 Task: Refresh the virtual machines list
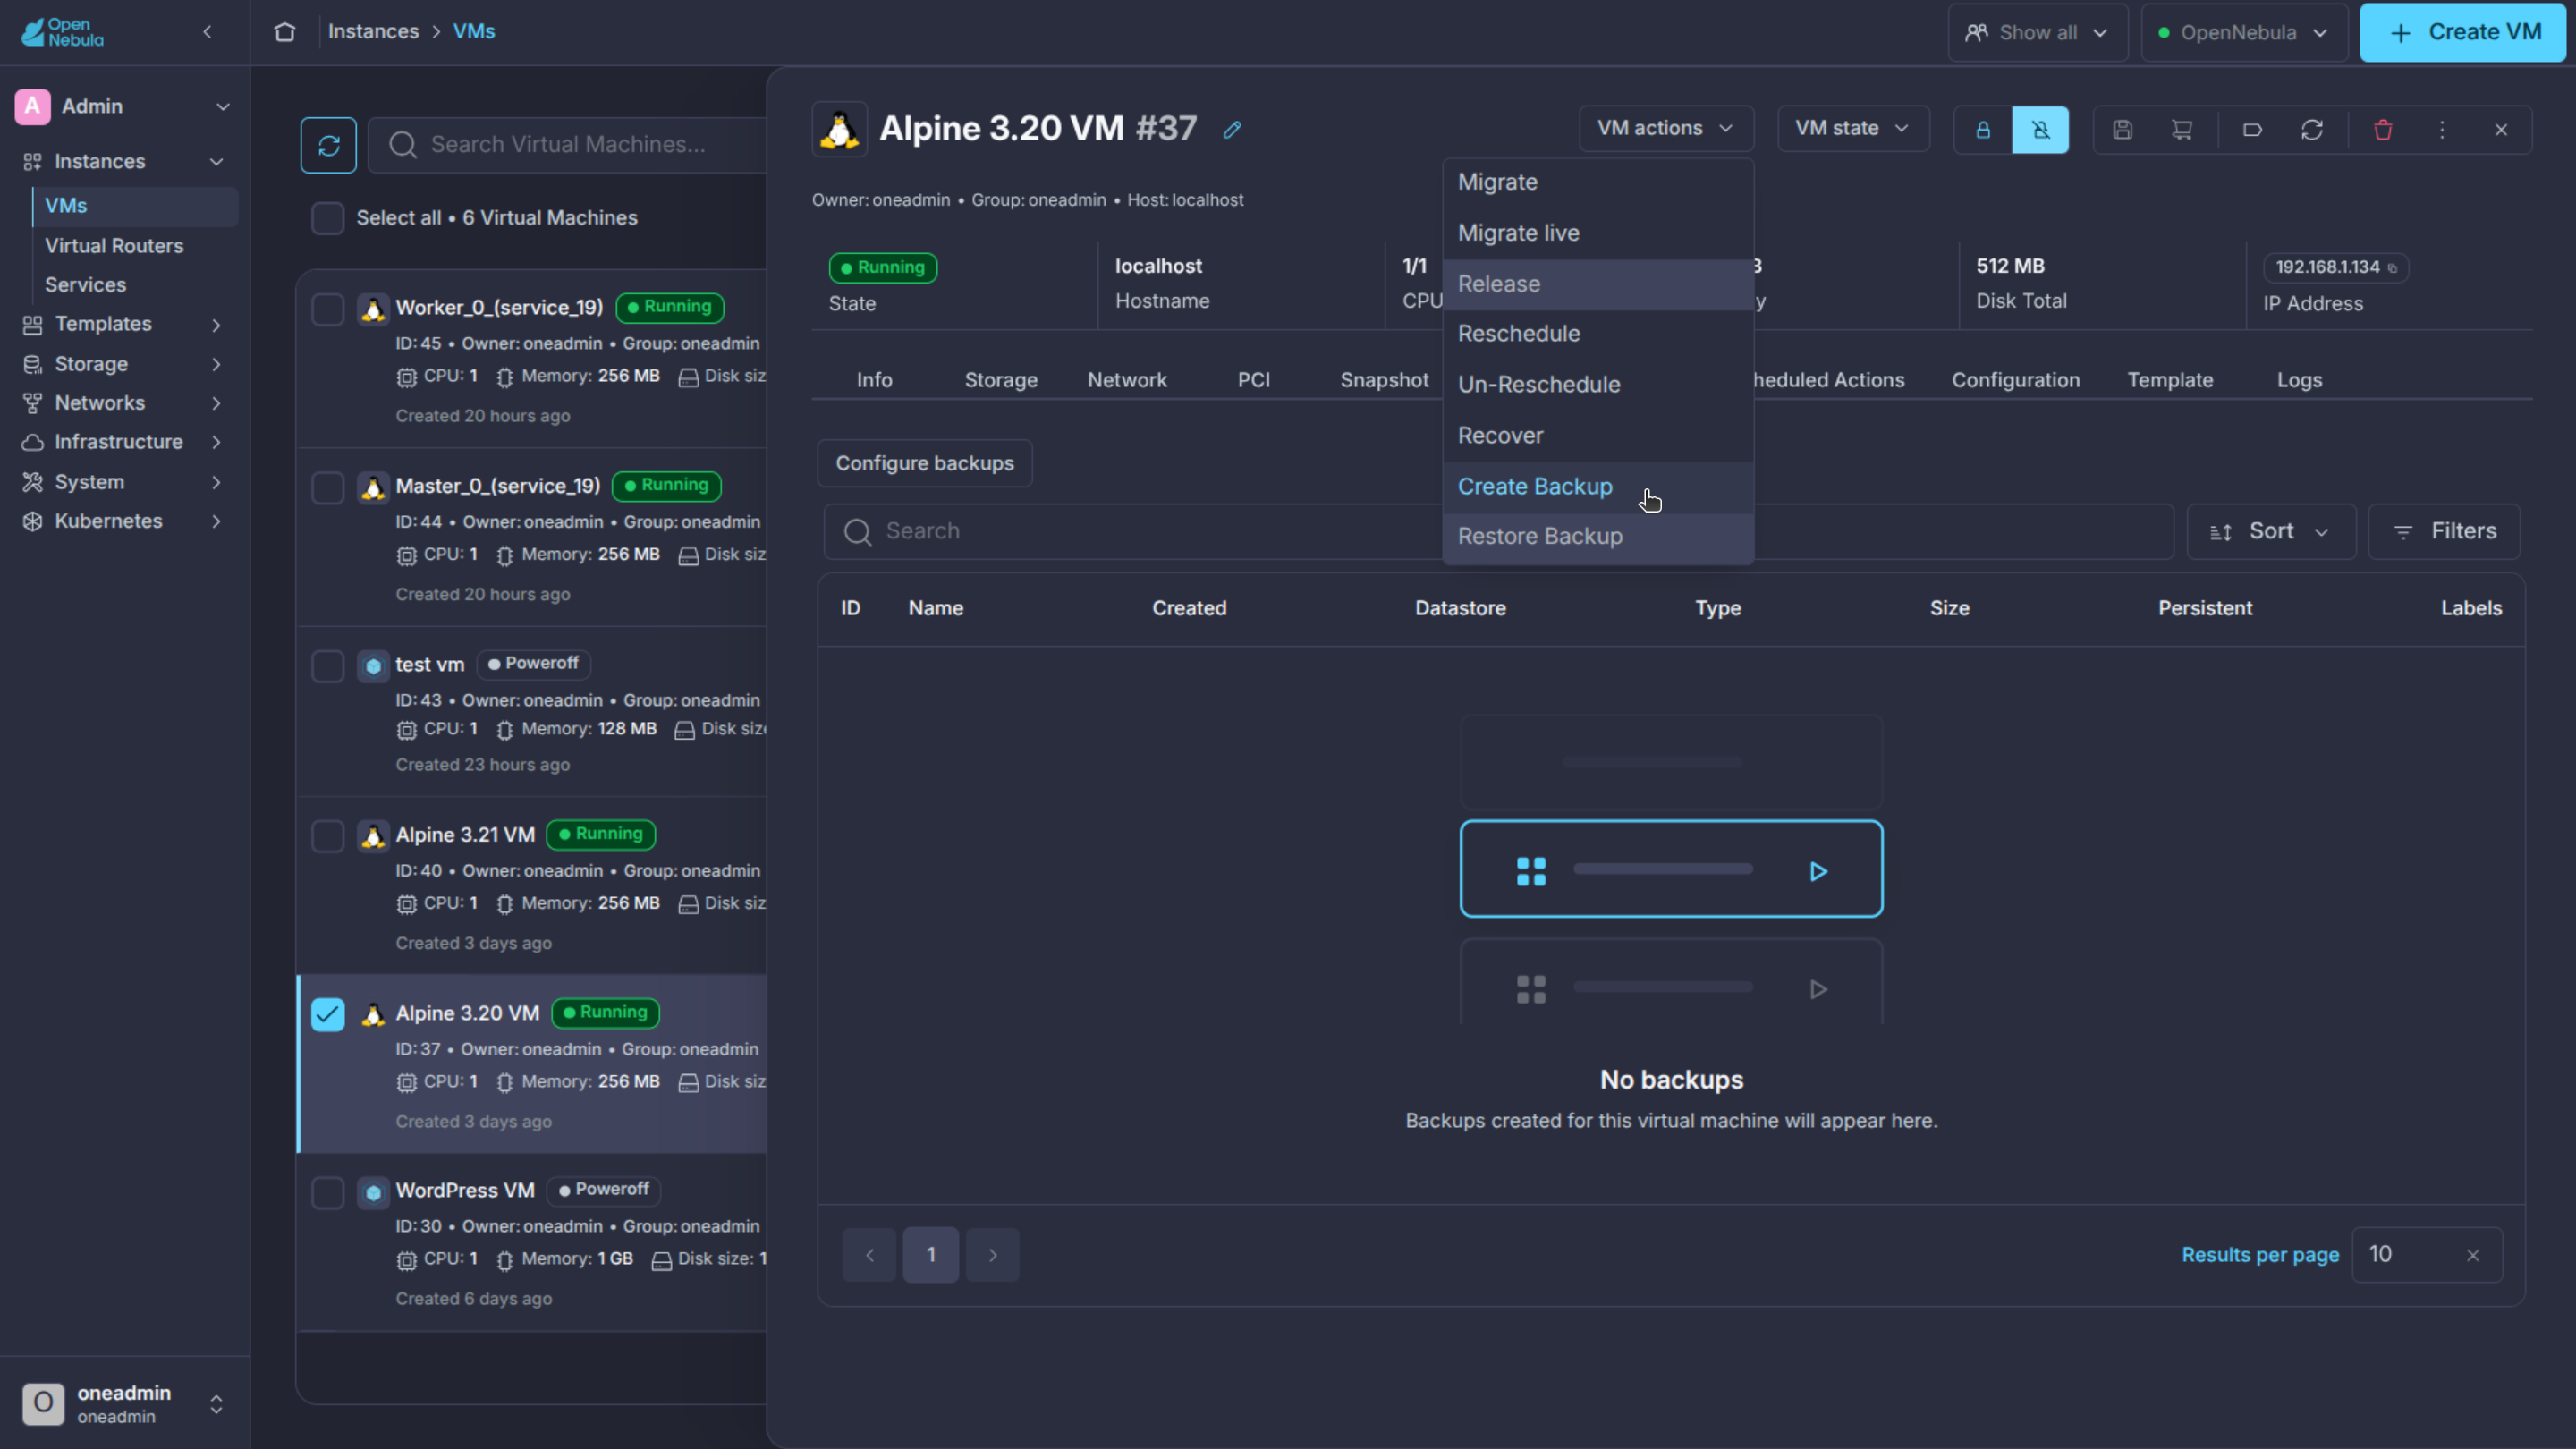pyautogui.click(x=328, y=146)
